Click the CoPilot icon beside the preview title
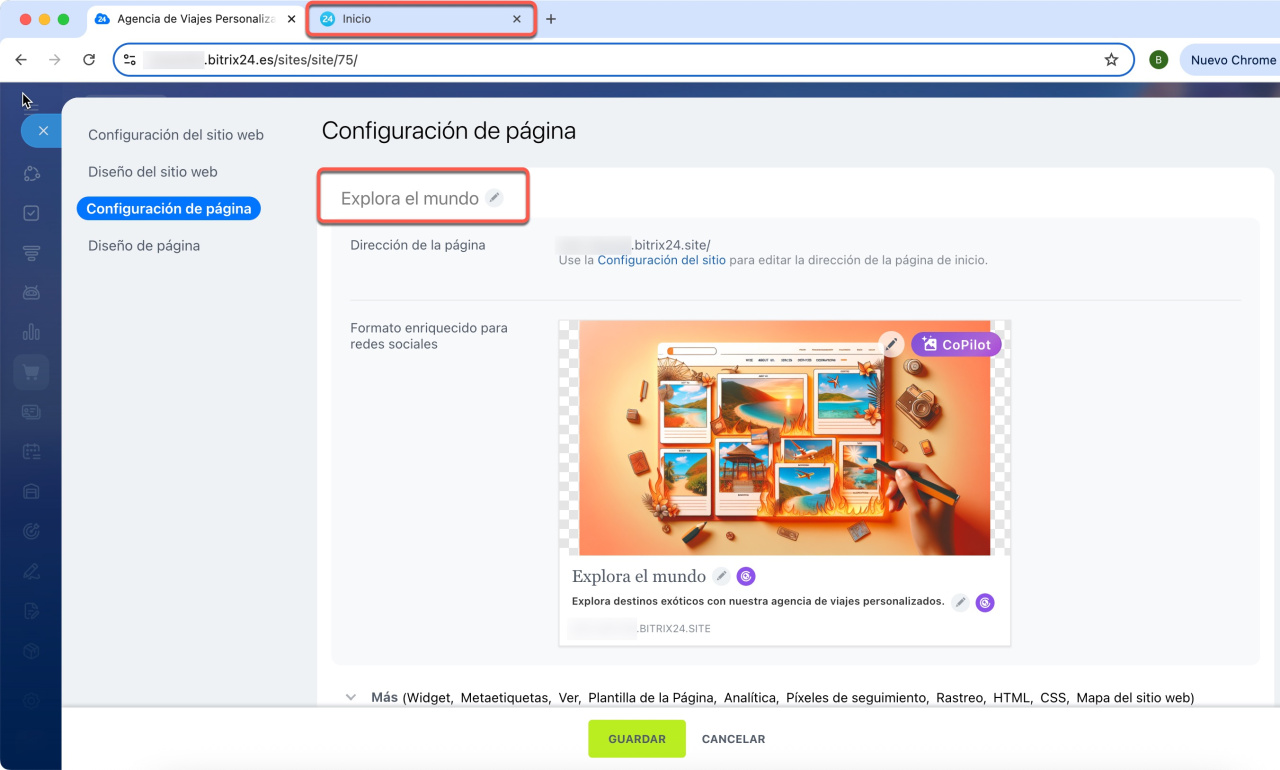 746,576
